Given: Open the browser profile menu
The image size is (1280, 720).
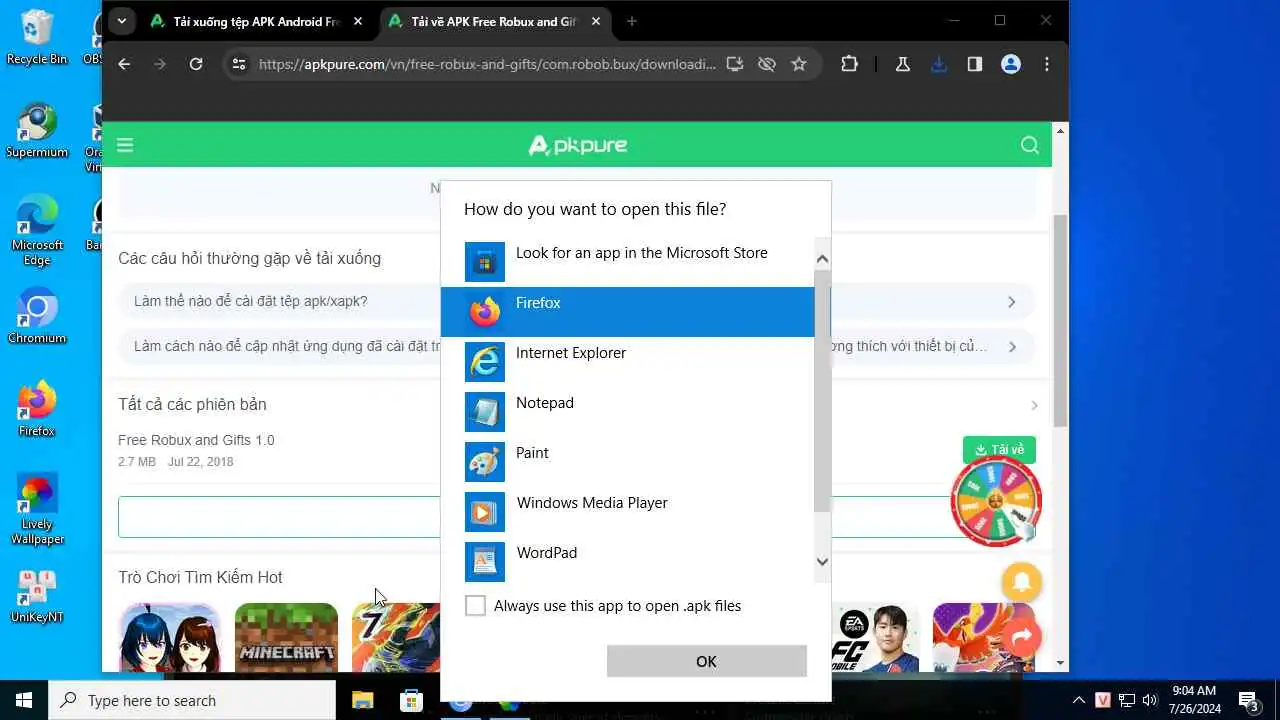Looking at the screenshot, I should click(x=1011, y=64).
